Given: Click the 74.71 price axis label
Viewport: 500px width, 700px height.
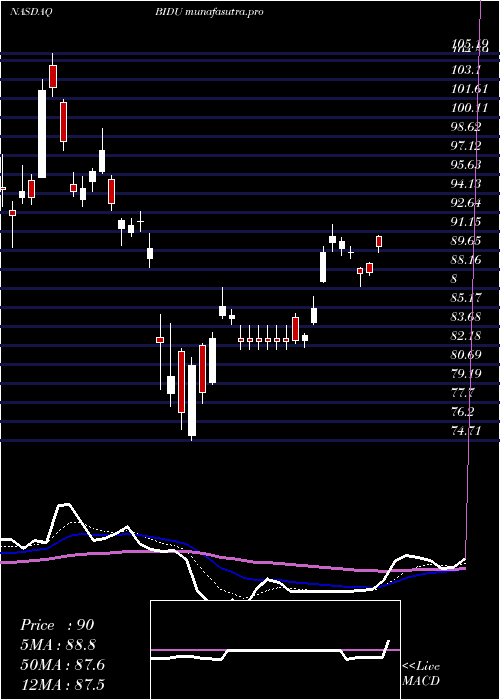Looking at the screenshot, I should (467, 431).
